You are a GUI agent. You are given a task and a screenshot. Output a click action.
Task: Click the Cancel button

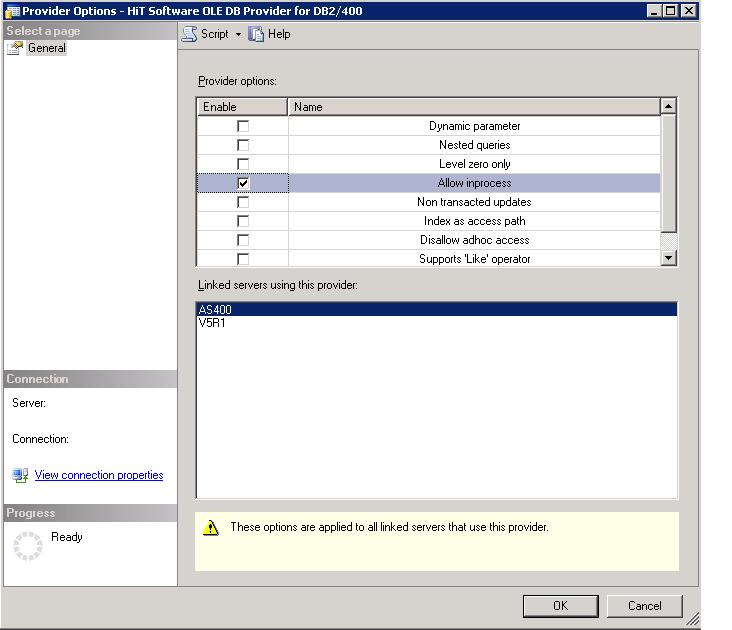point(645,606)
